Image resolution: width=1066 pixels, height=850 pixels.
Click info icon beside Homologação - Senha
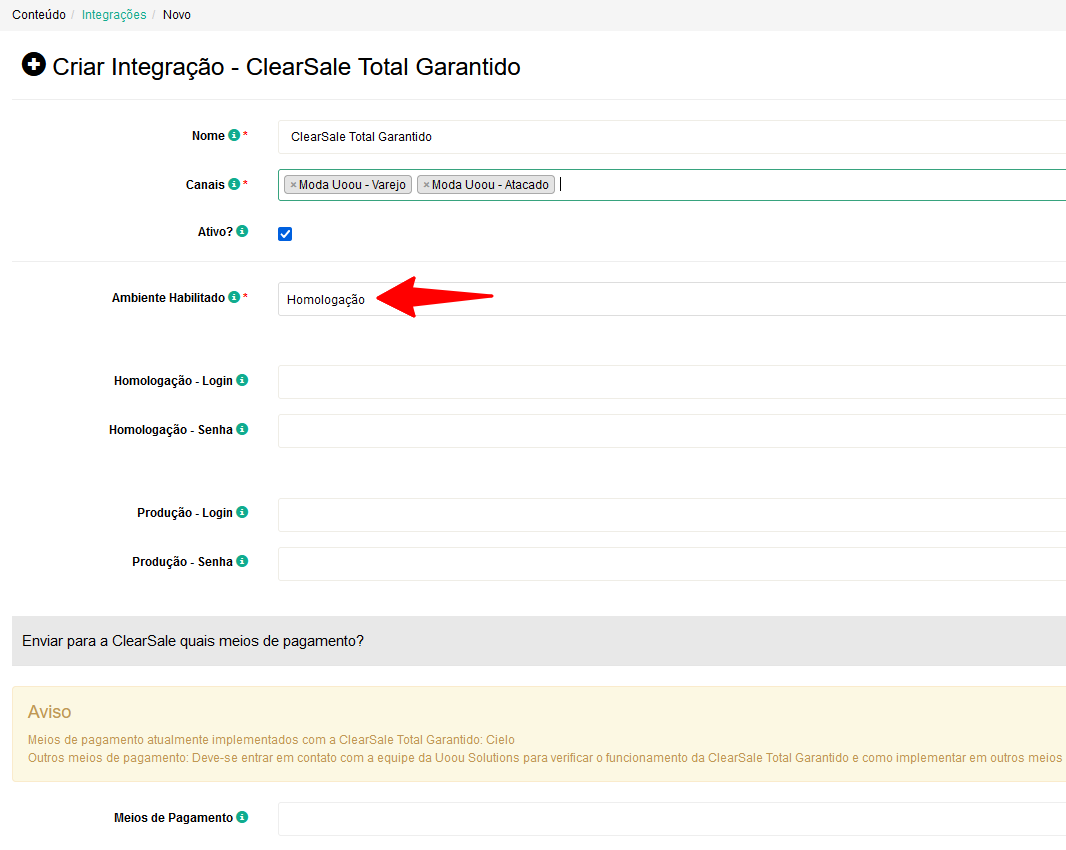(242, 429)
